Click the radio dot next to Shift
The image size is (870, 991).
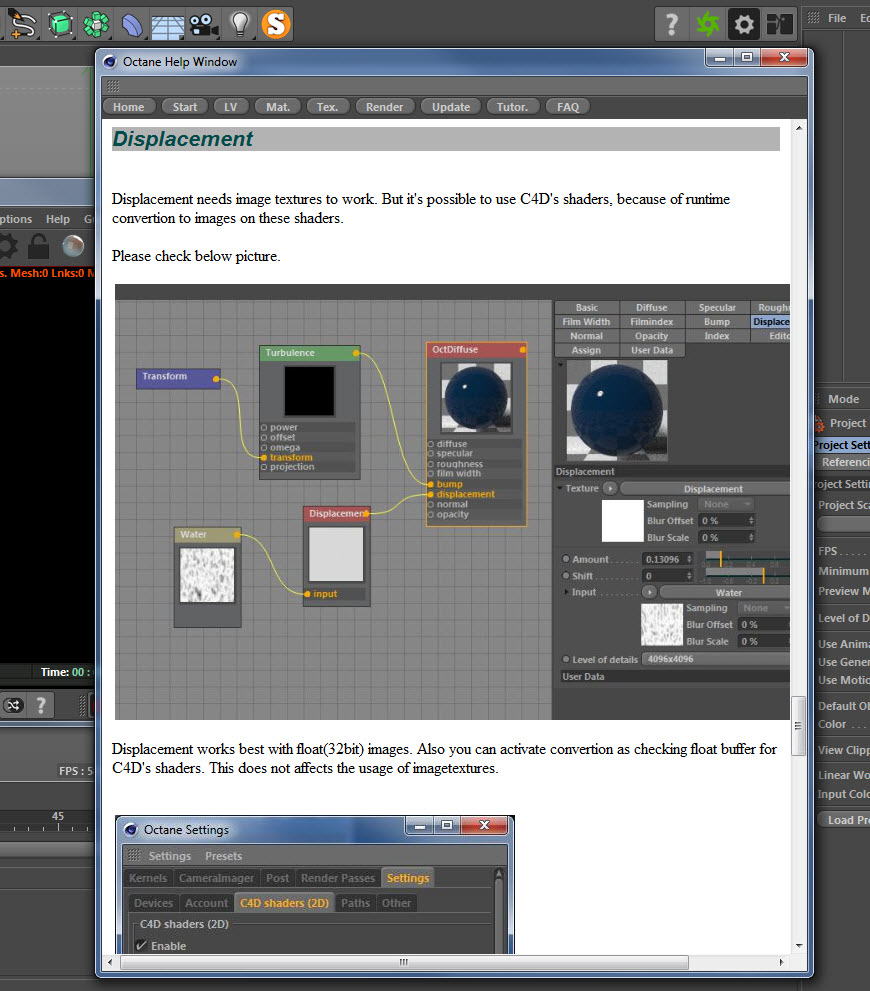(566, 575)
